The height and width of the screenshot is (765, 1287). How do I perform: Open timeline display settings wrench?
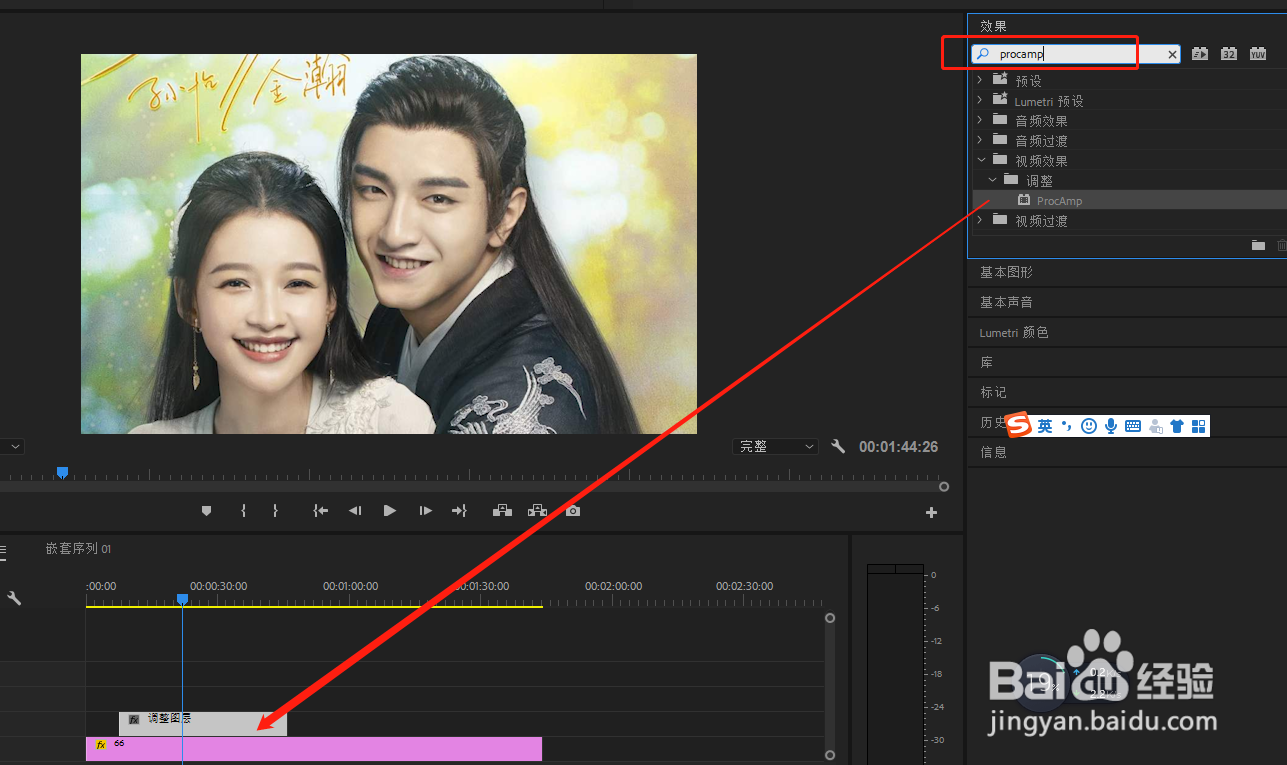pos(14,598)
